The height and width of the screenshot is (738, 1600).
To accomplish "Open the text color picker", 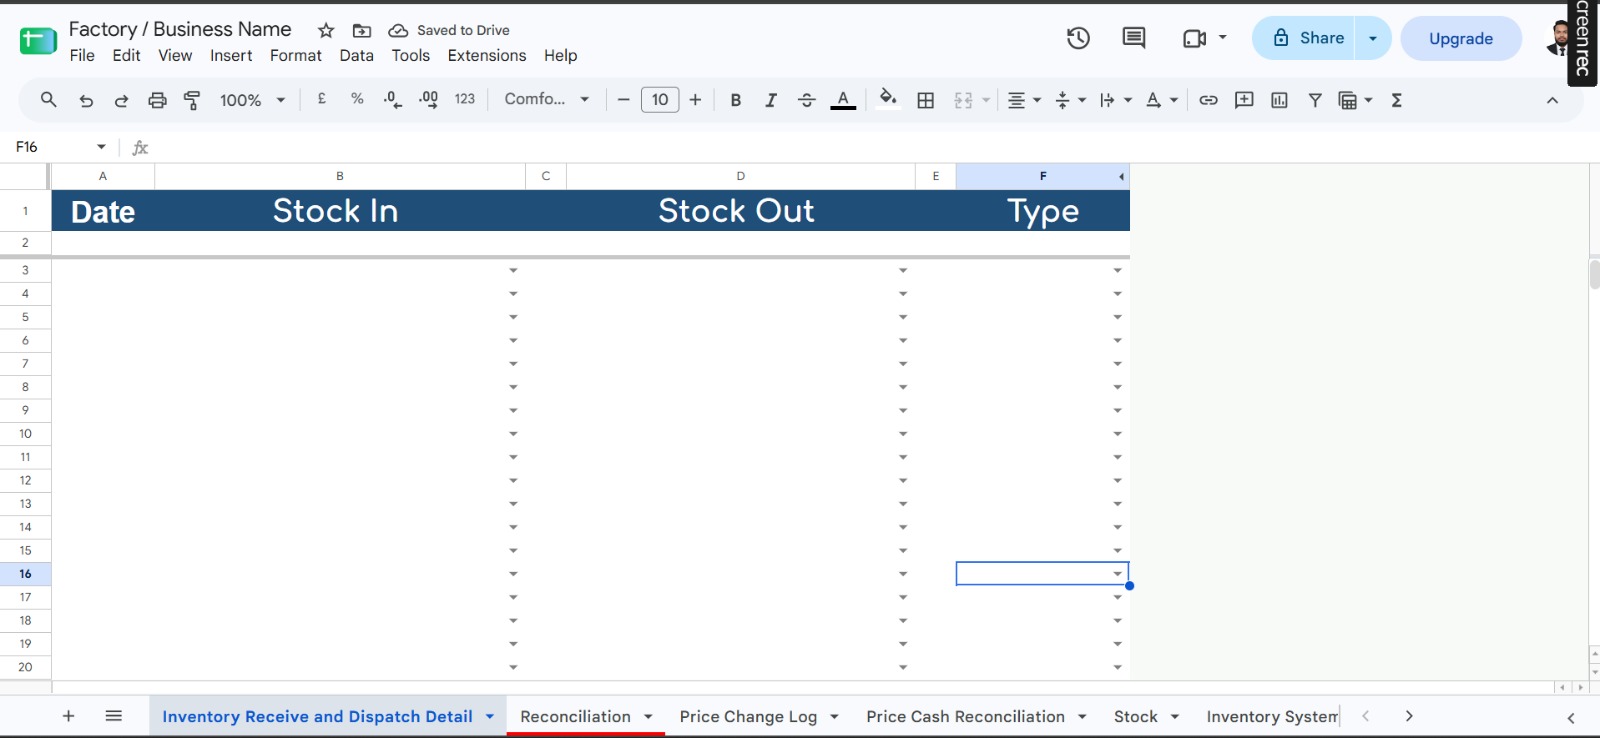I will [x=843, y=100].
